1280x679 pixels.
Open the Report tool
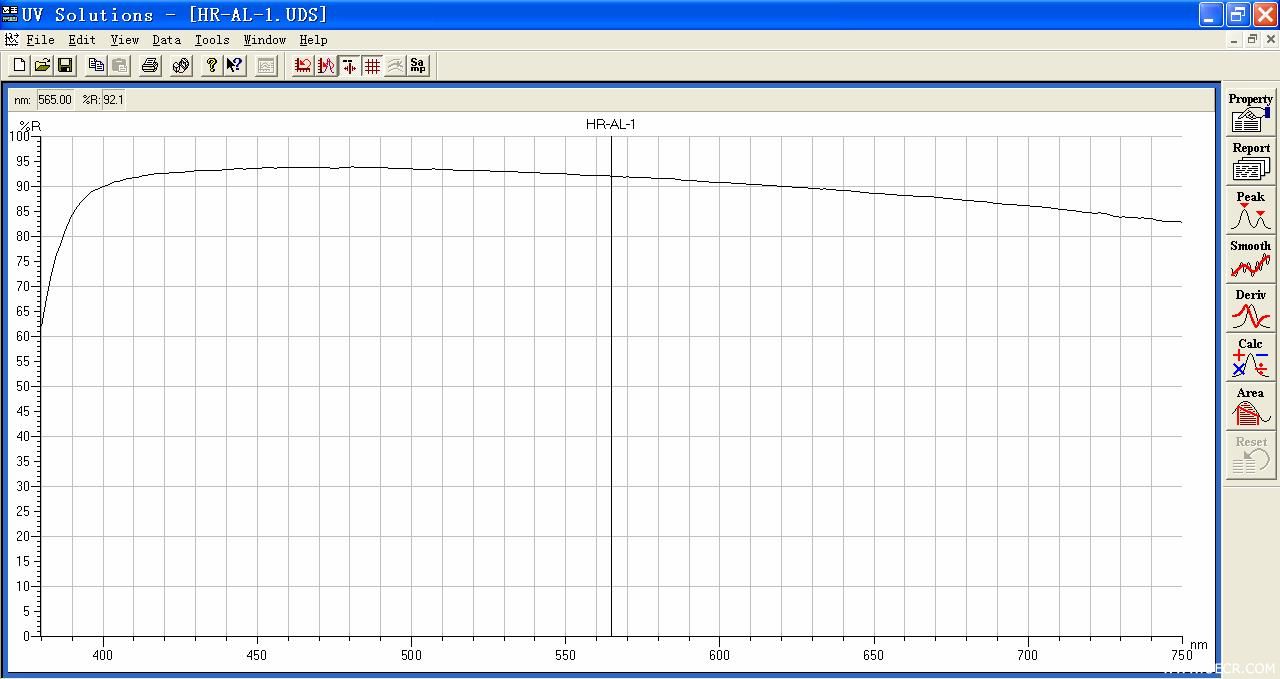pyautogui.click(x=1250, y=161)
